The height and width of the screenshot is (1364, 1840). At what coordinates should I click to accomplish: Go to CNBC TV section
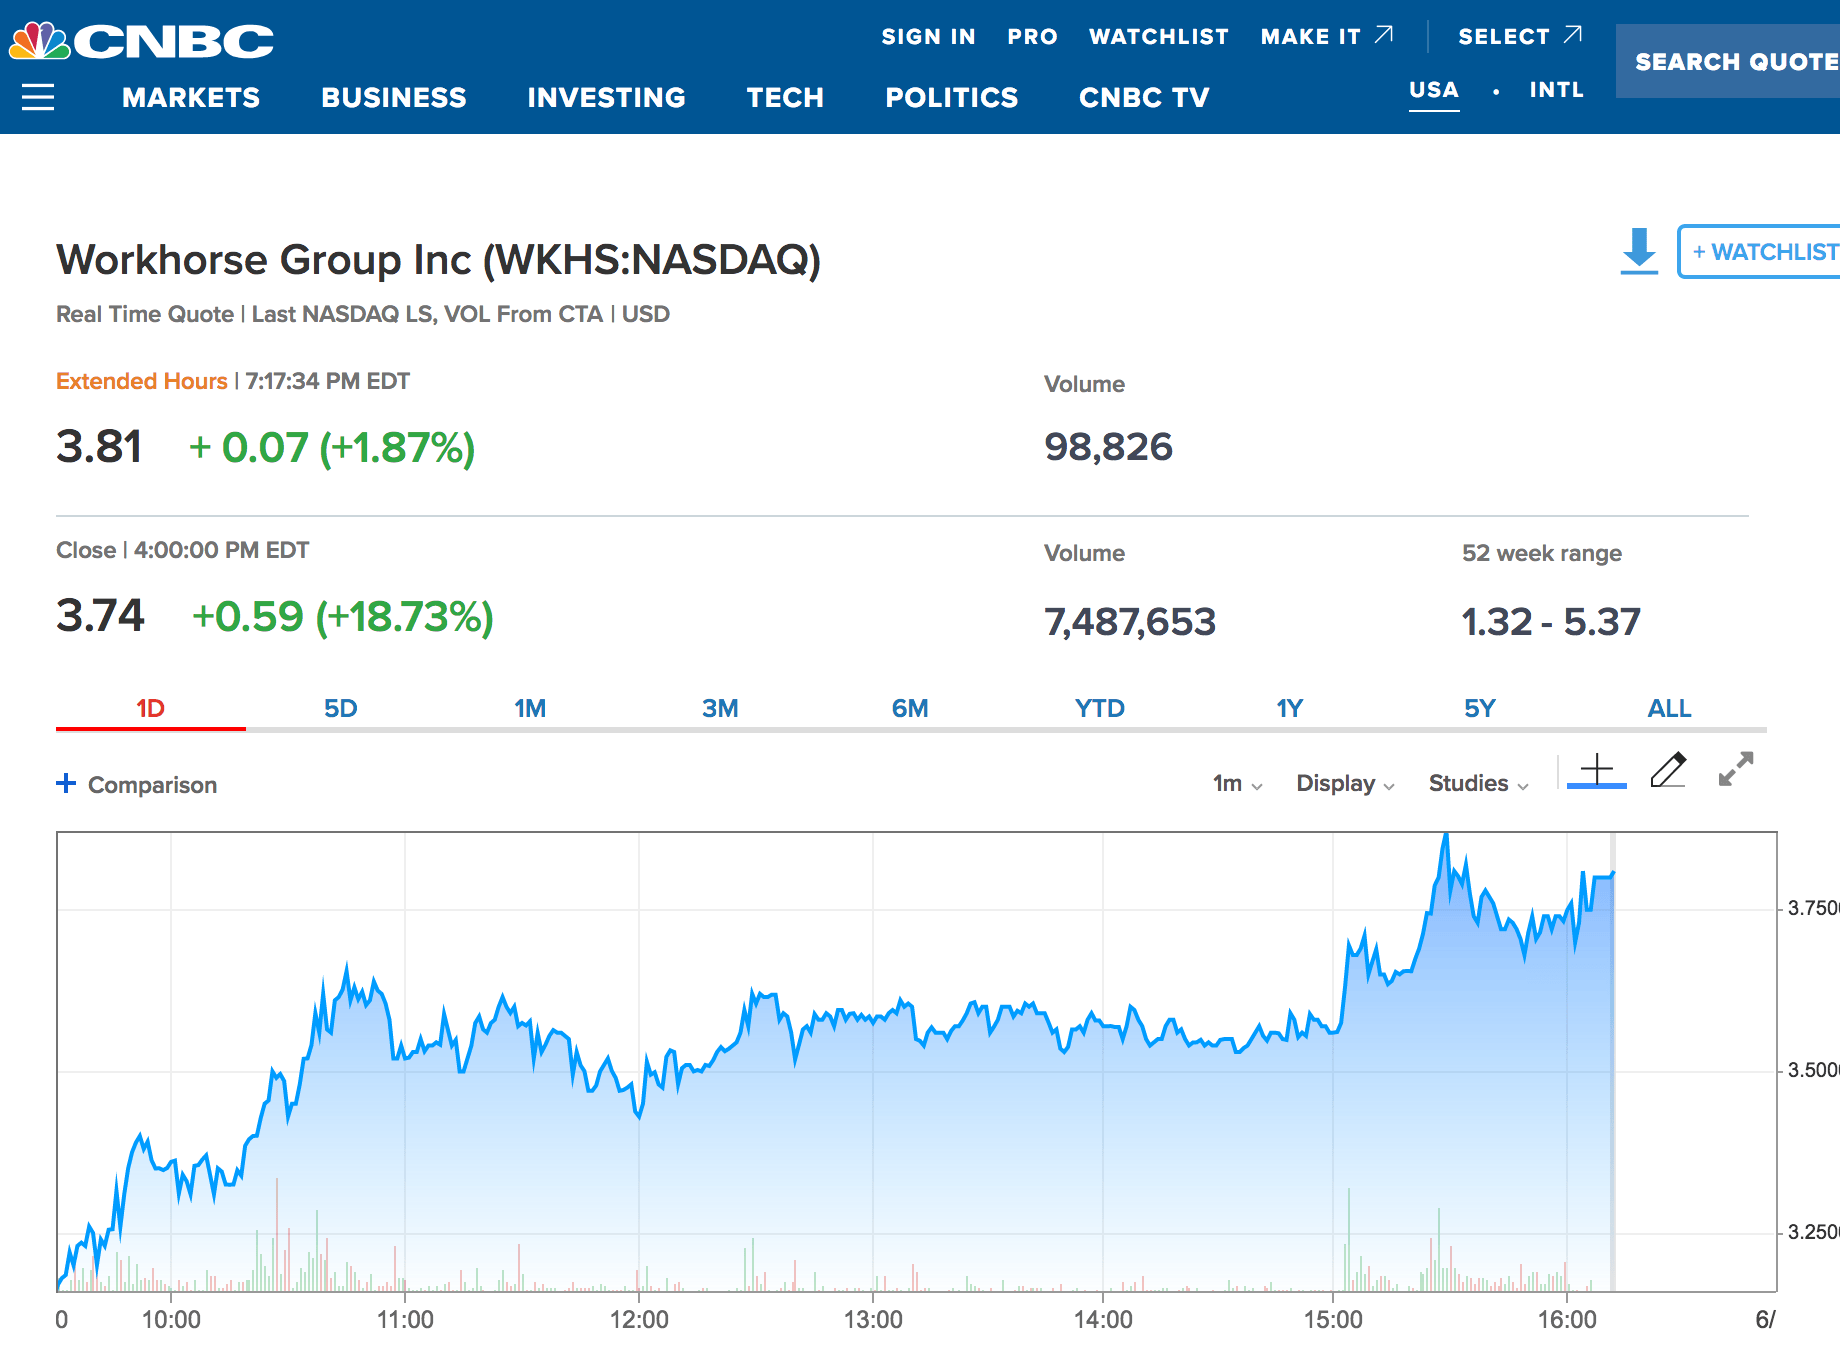coord(1144,97)
